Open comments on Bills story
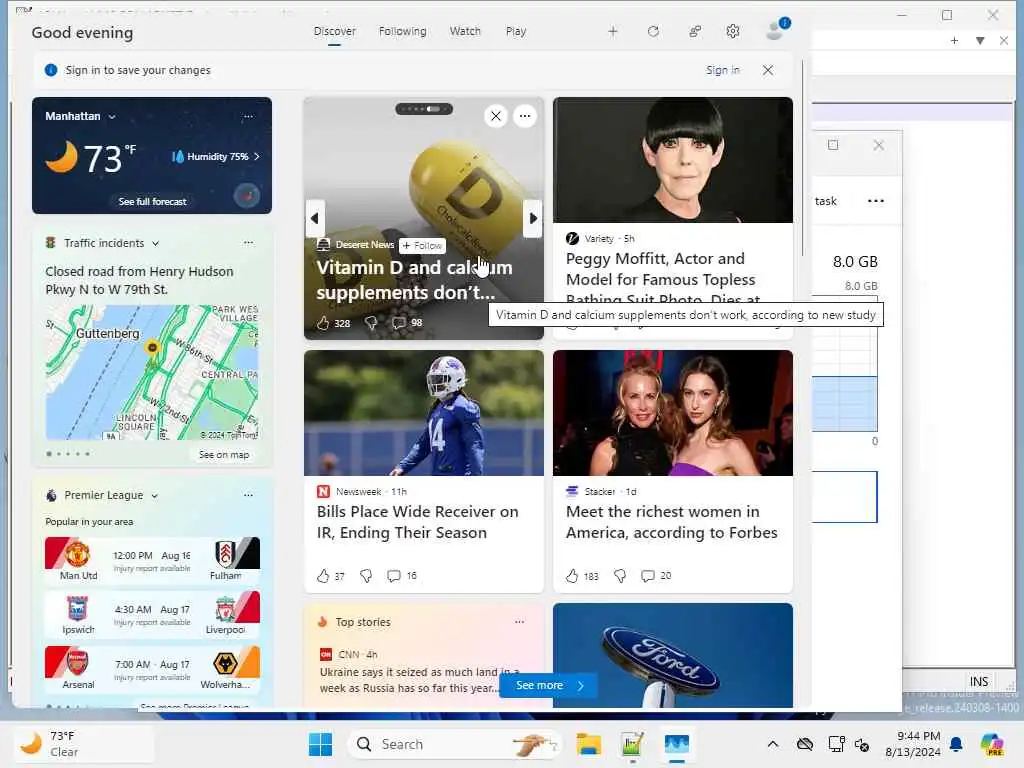 [x=402, y=576]
